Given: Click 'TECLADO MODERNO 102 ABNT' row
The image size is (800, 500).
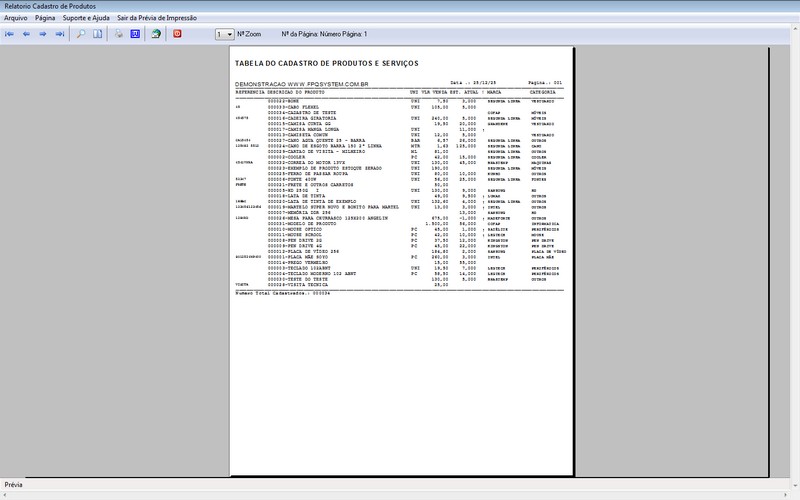Looking at the screenshot, I should pos(399,274).
